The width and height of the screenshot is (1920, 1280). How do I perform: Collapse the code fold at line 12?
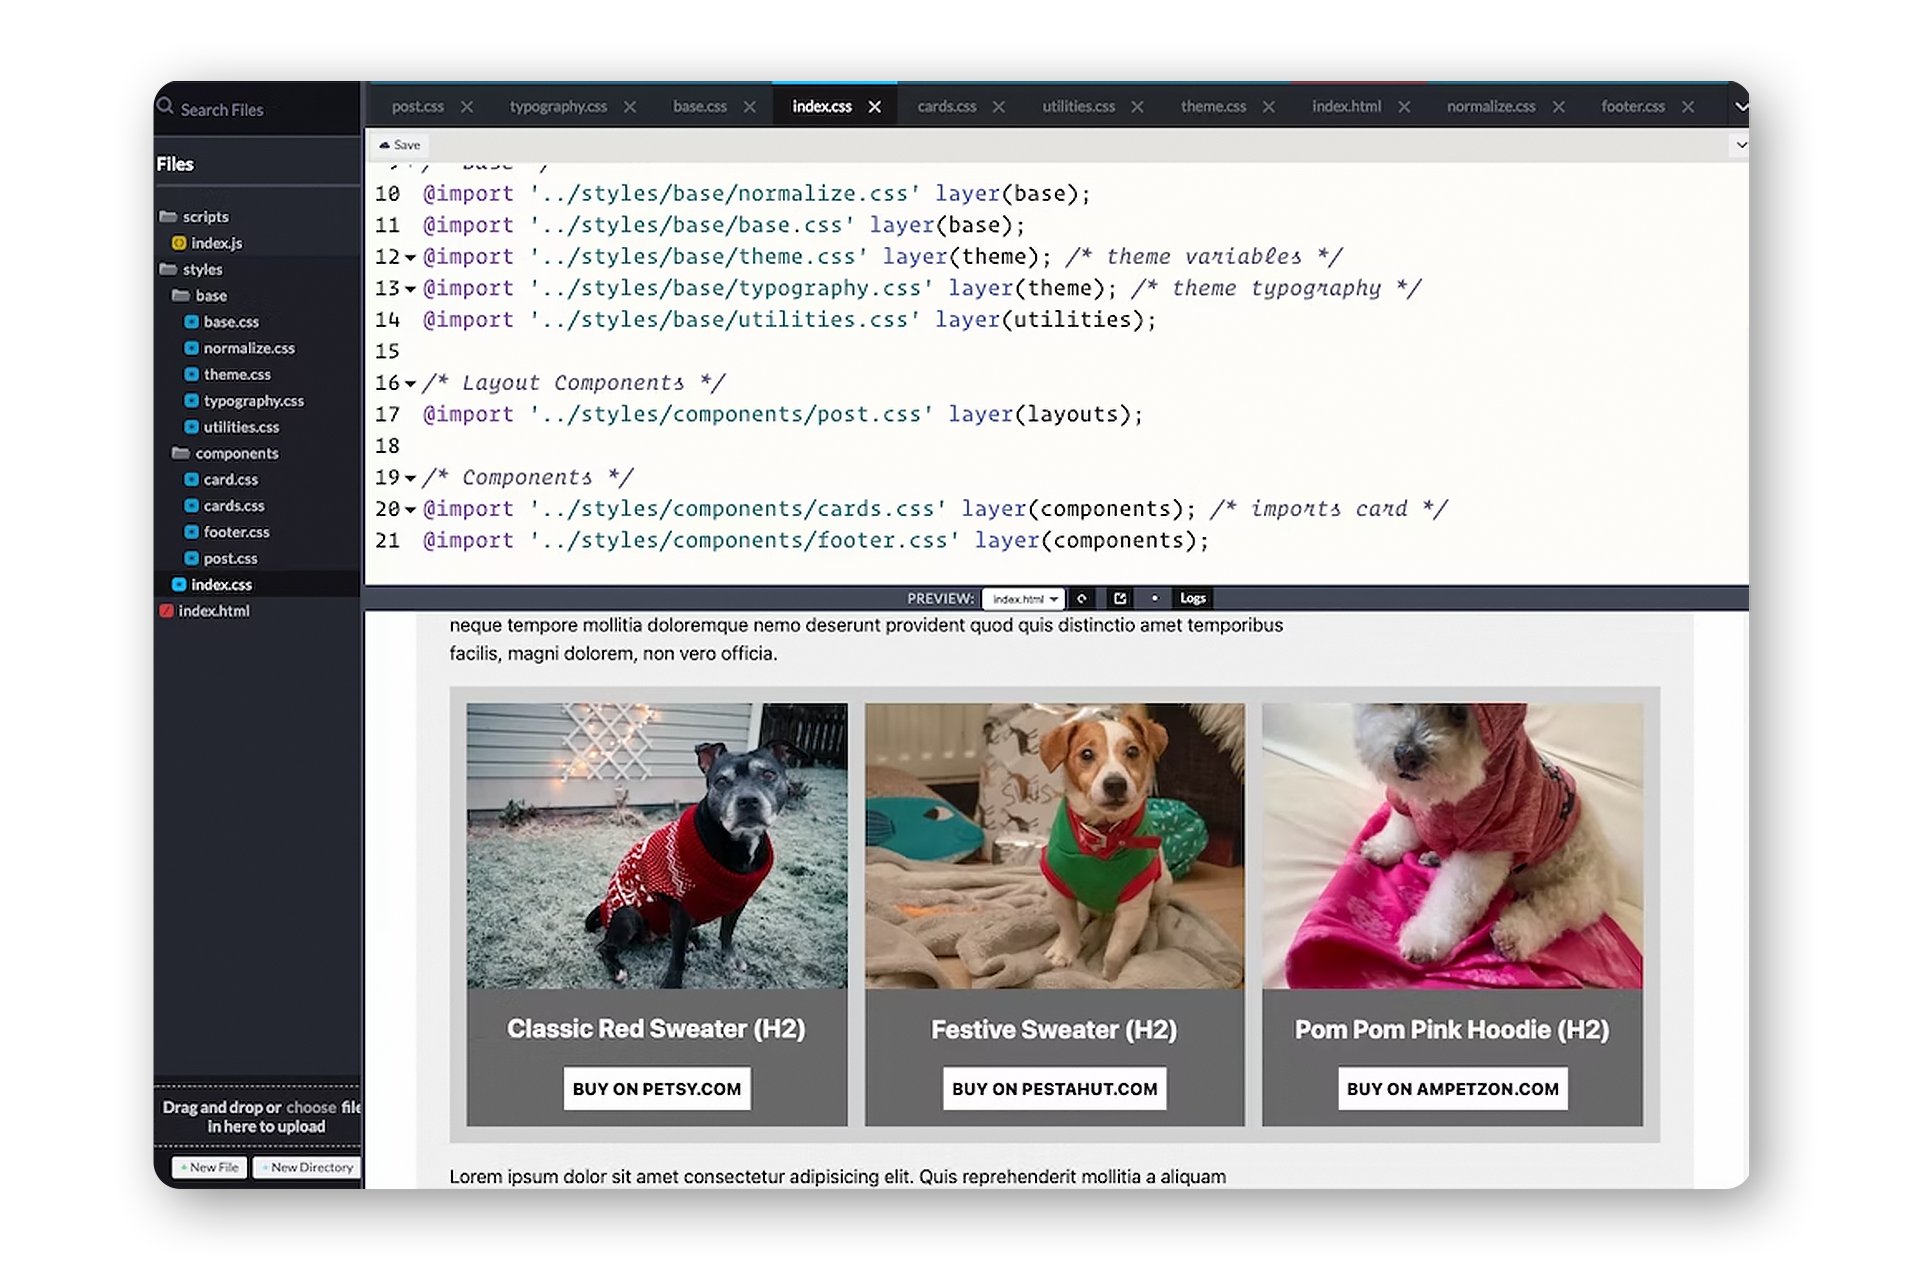pyautogui.click(x=410, y=258)
